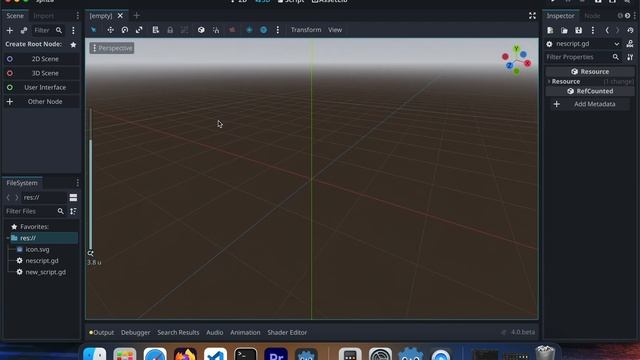The image size is (640, 360).
Task: Click the instantiate child scene link icon
Action: tap(24, 30)
